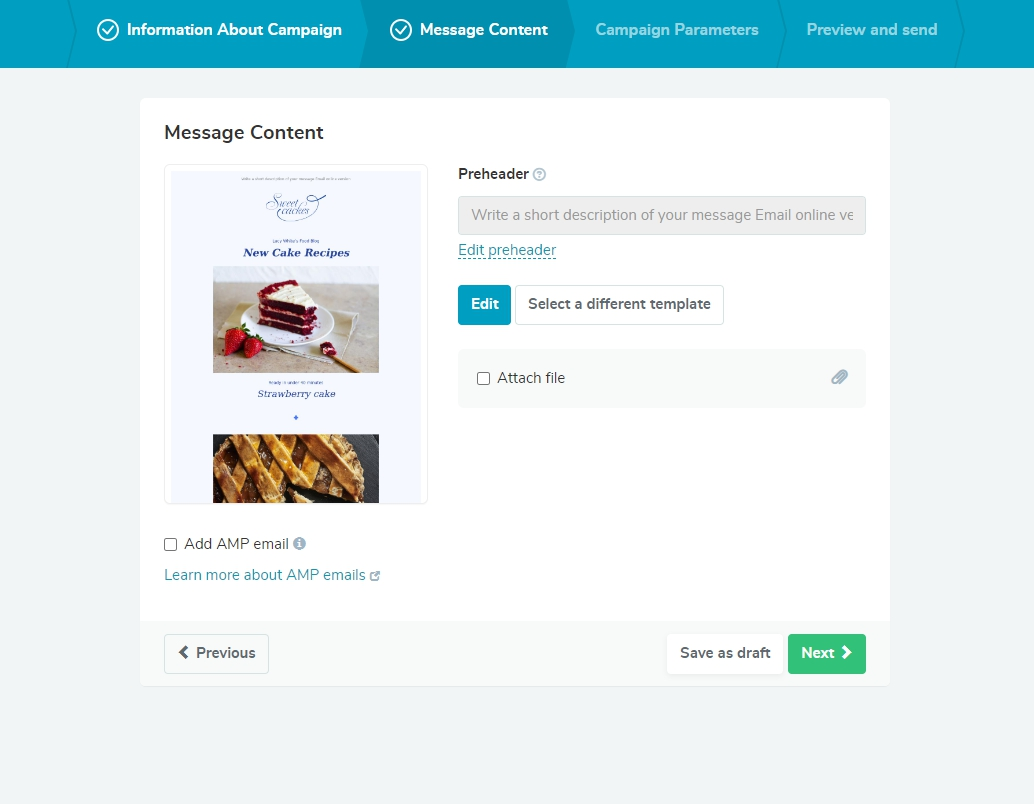Click the paperclip attachment icon
Viewport: 1034px width, 804px height.
point(840,377)
